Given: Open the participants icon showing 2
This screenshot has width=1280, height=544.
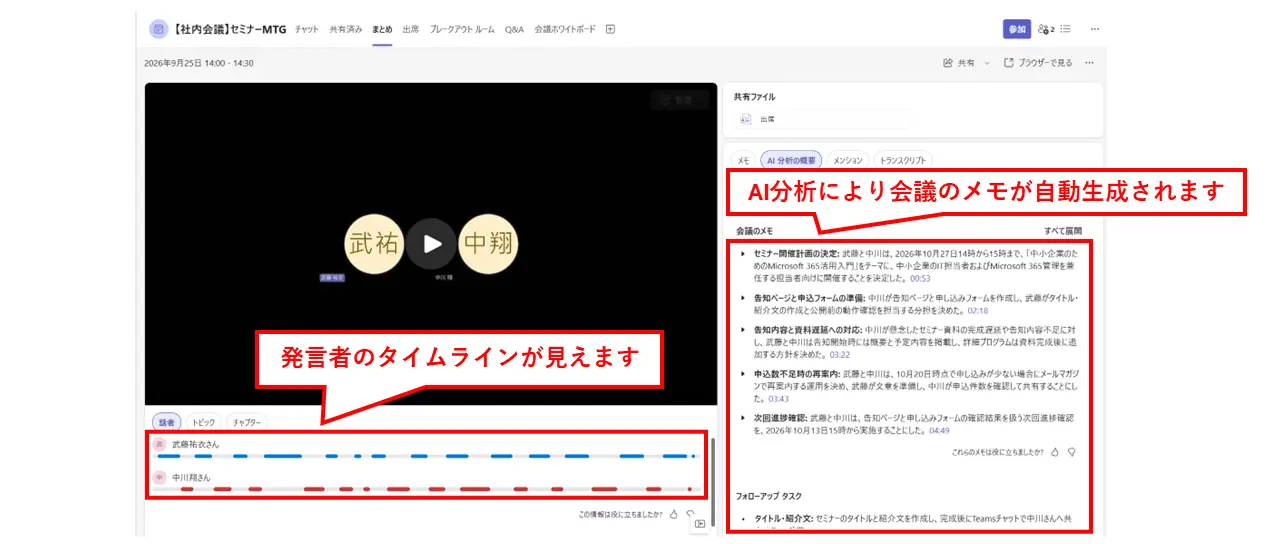Looking at the screenshot, I should (x=1046, y=29).
